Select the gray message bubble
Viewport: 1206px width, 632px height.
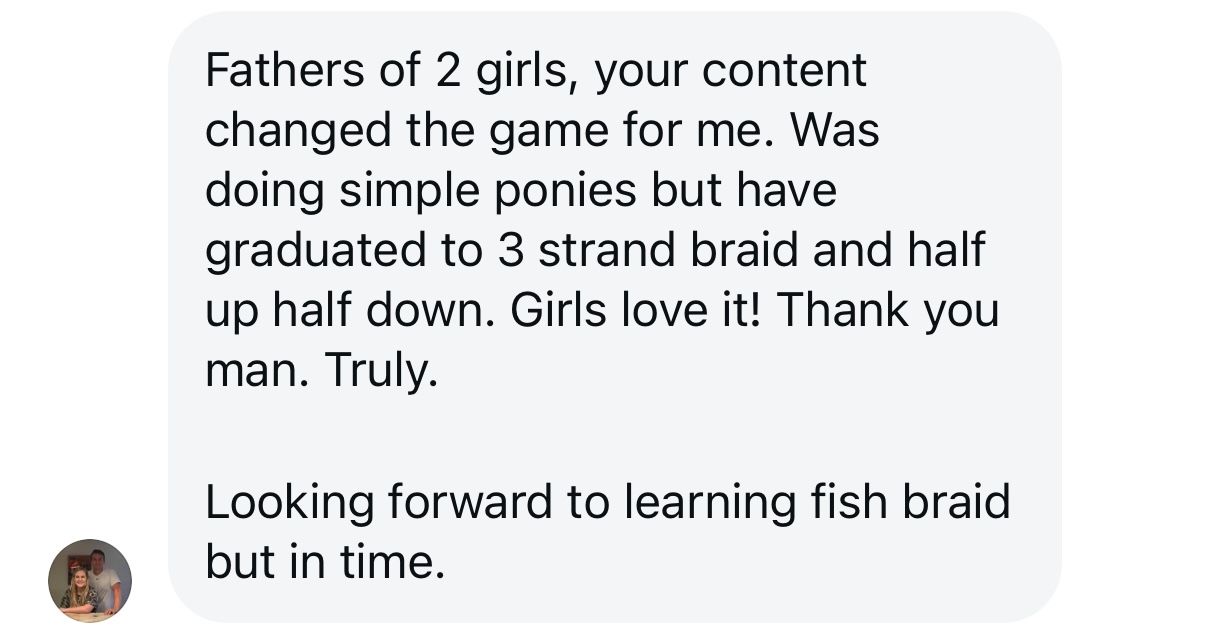click(x=614, y=317)
